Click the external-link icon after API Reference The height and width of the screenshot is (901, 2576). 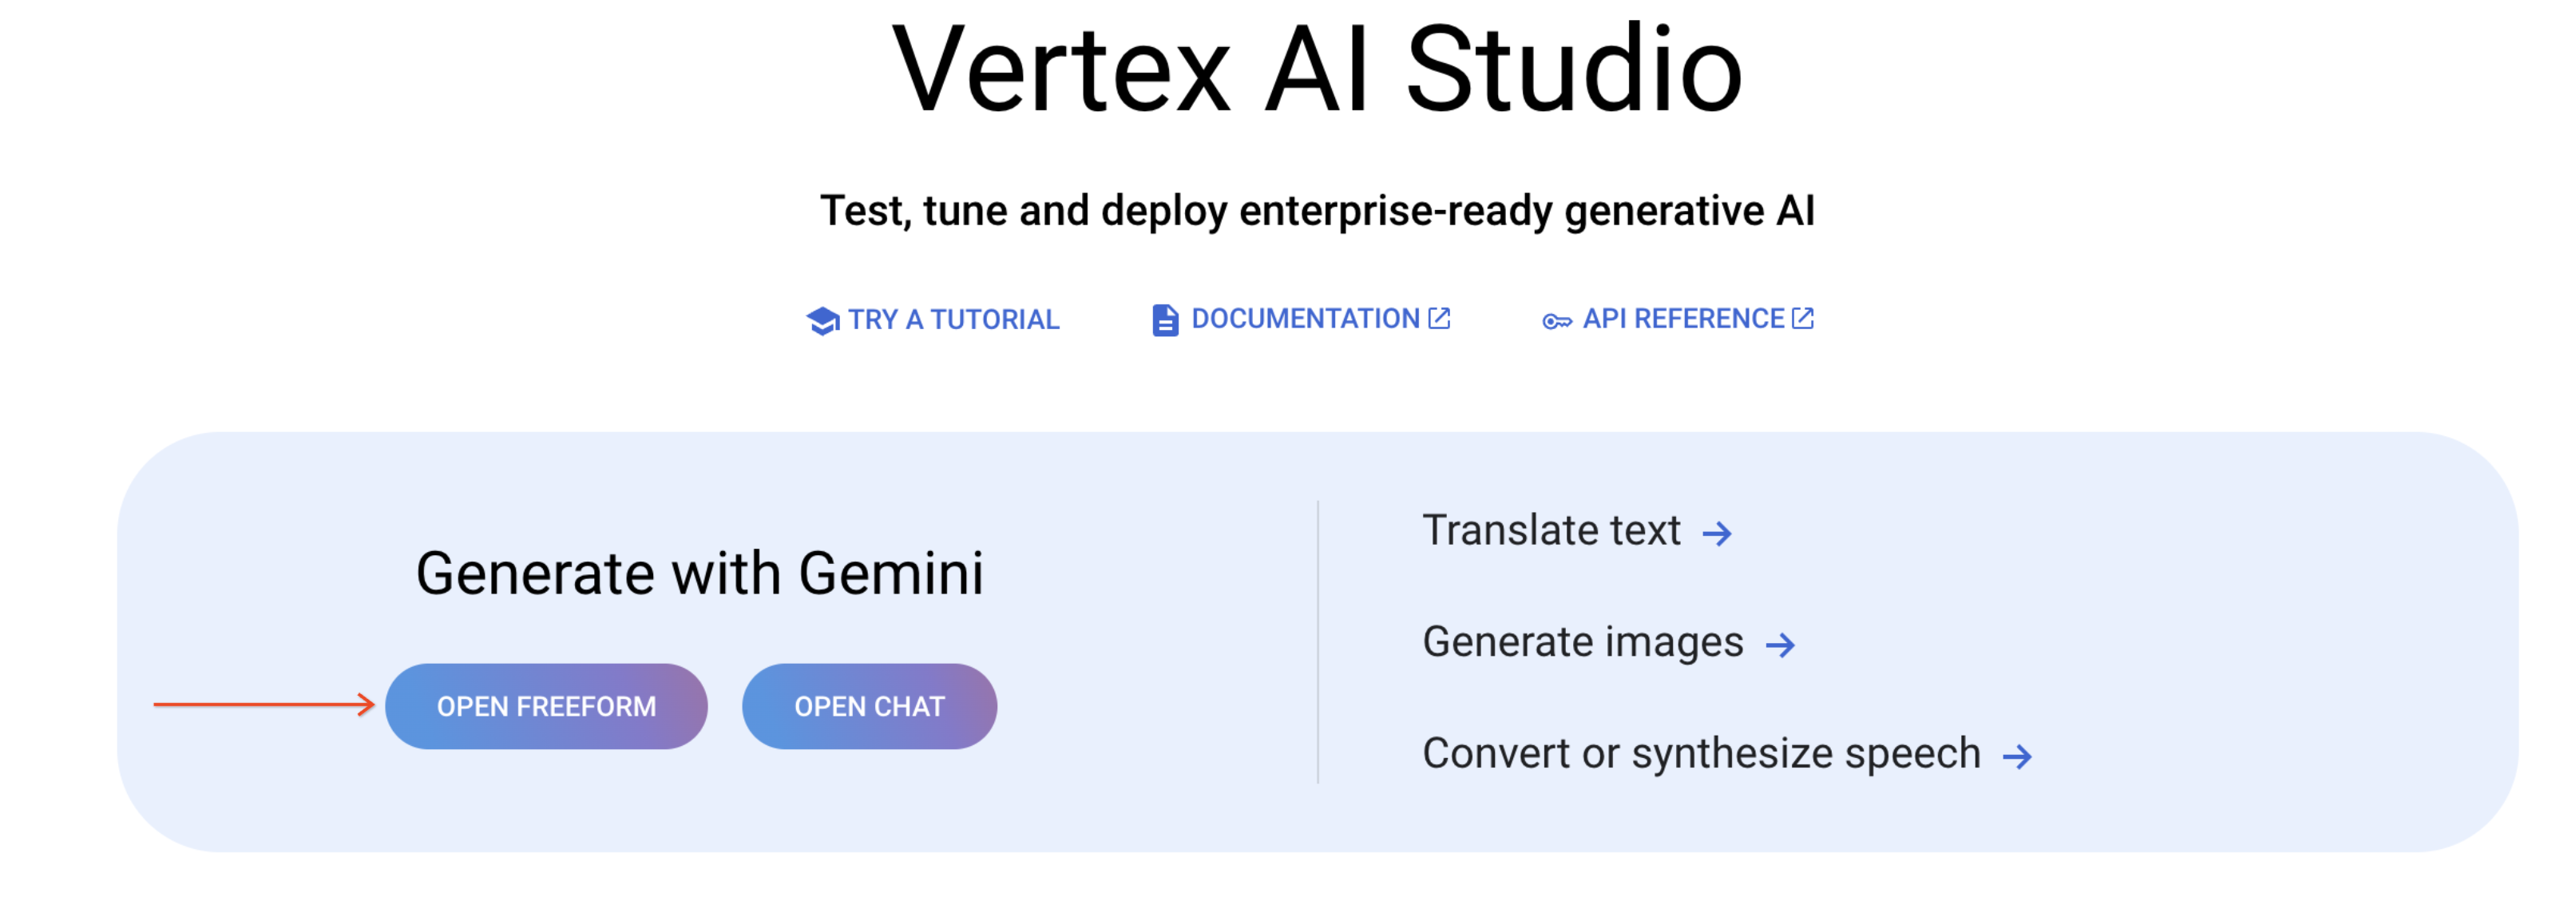(1803, 318)
